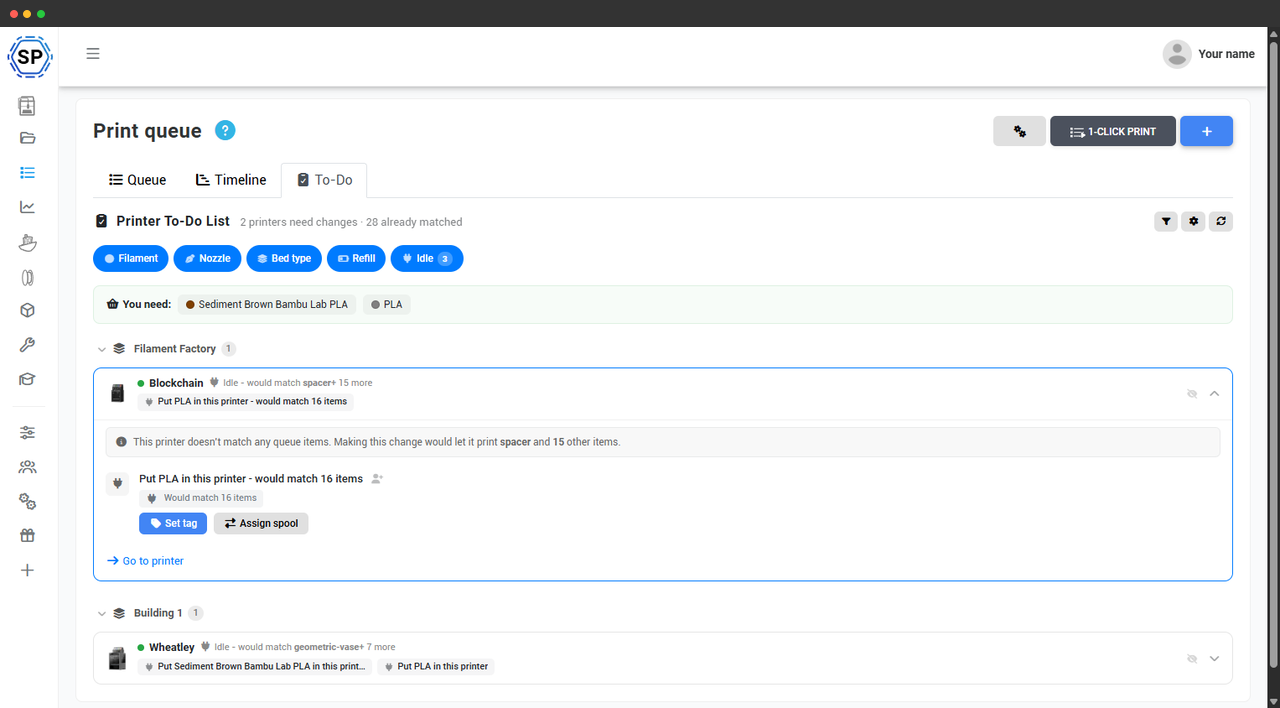
Task: Click the Filament Factory count badge
Action: [229, 349]
